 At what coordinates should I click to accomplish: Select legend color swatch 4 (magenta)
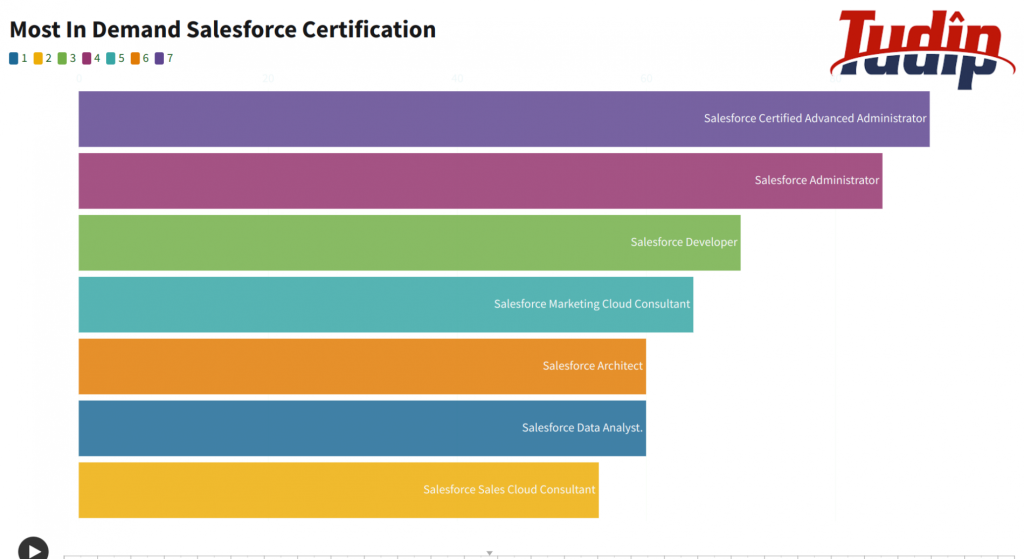coord(87,59)
